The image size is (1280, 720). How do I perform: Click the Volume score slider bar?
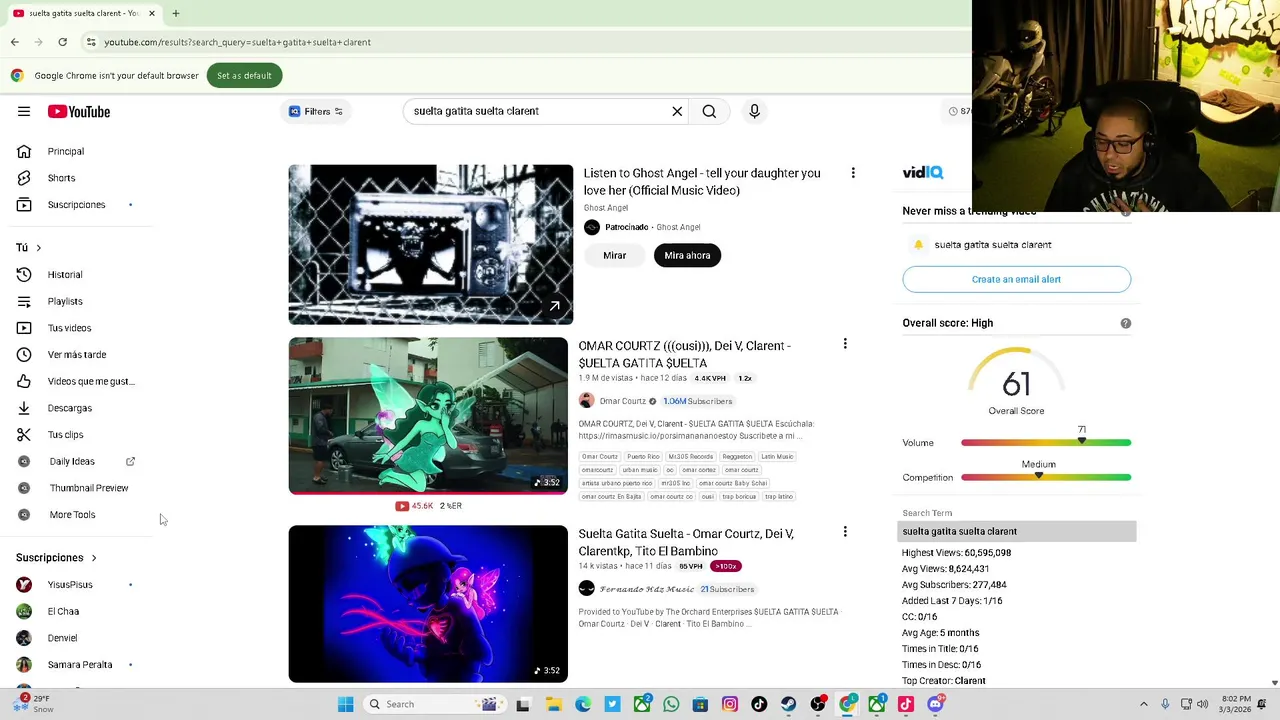[1046, 443]
